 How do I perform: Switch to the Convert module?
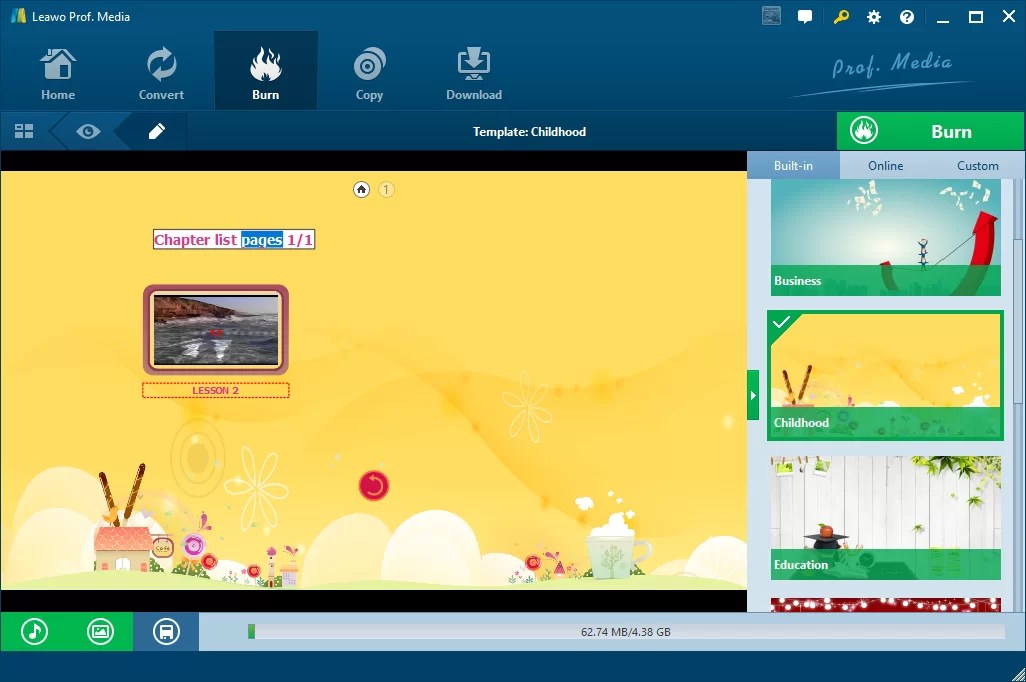pos(161,73)
